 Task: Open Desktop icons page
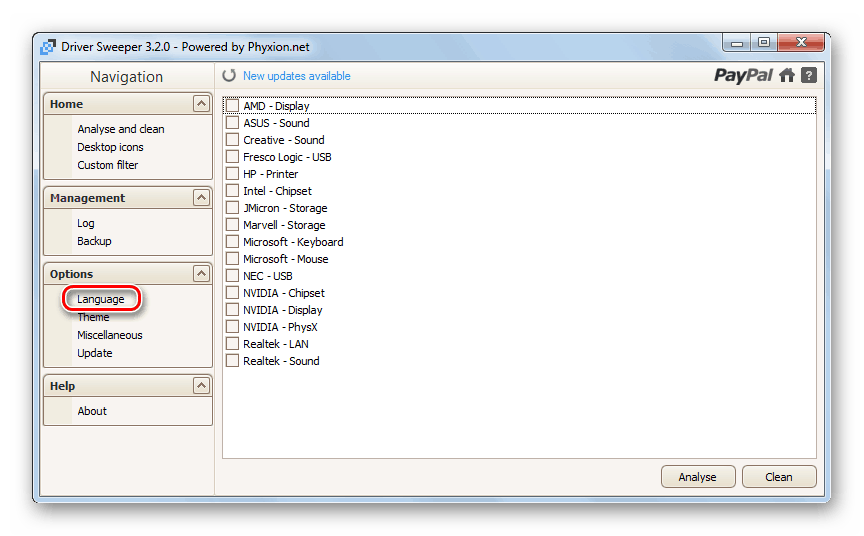(110, 147)
